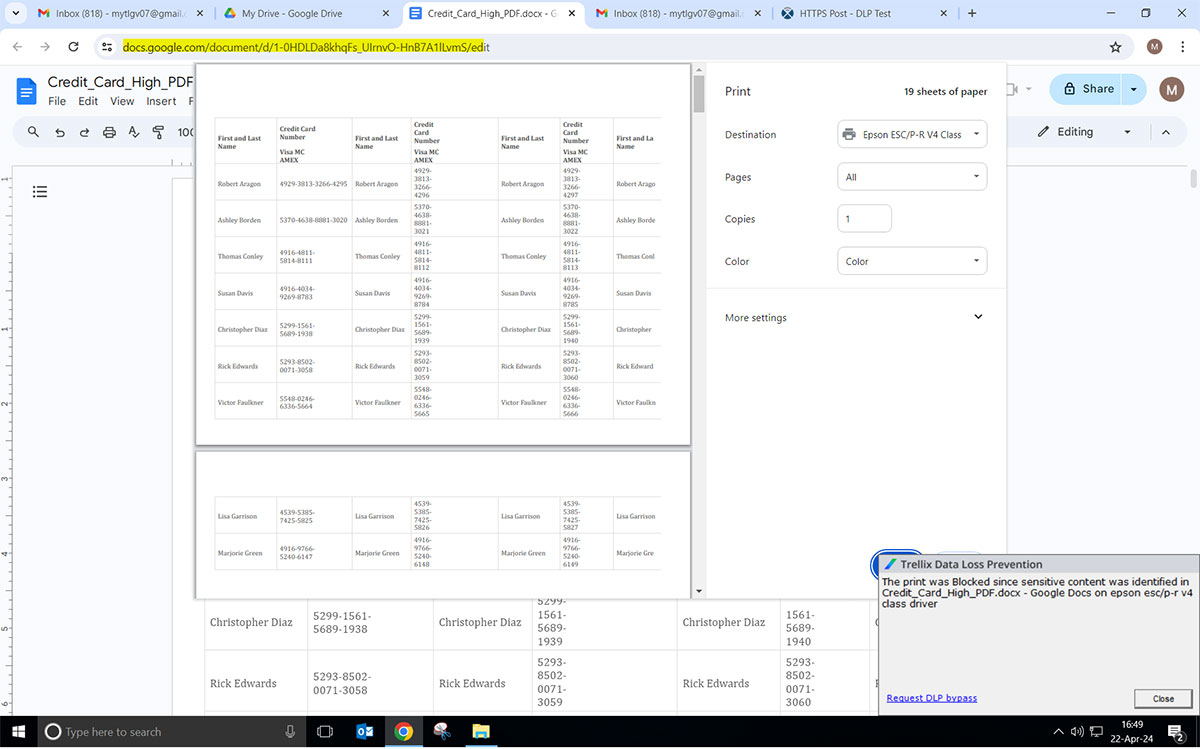Open the document outline icon
Screen dimensions: 1200x749
pyautogui.click(x=40, y=191)
